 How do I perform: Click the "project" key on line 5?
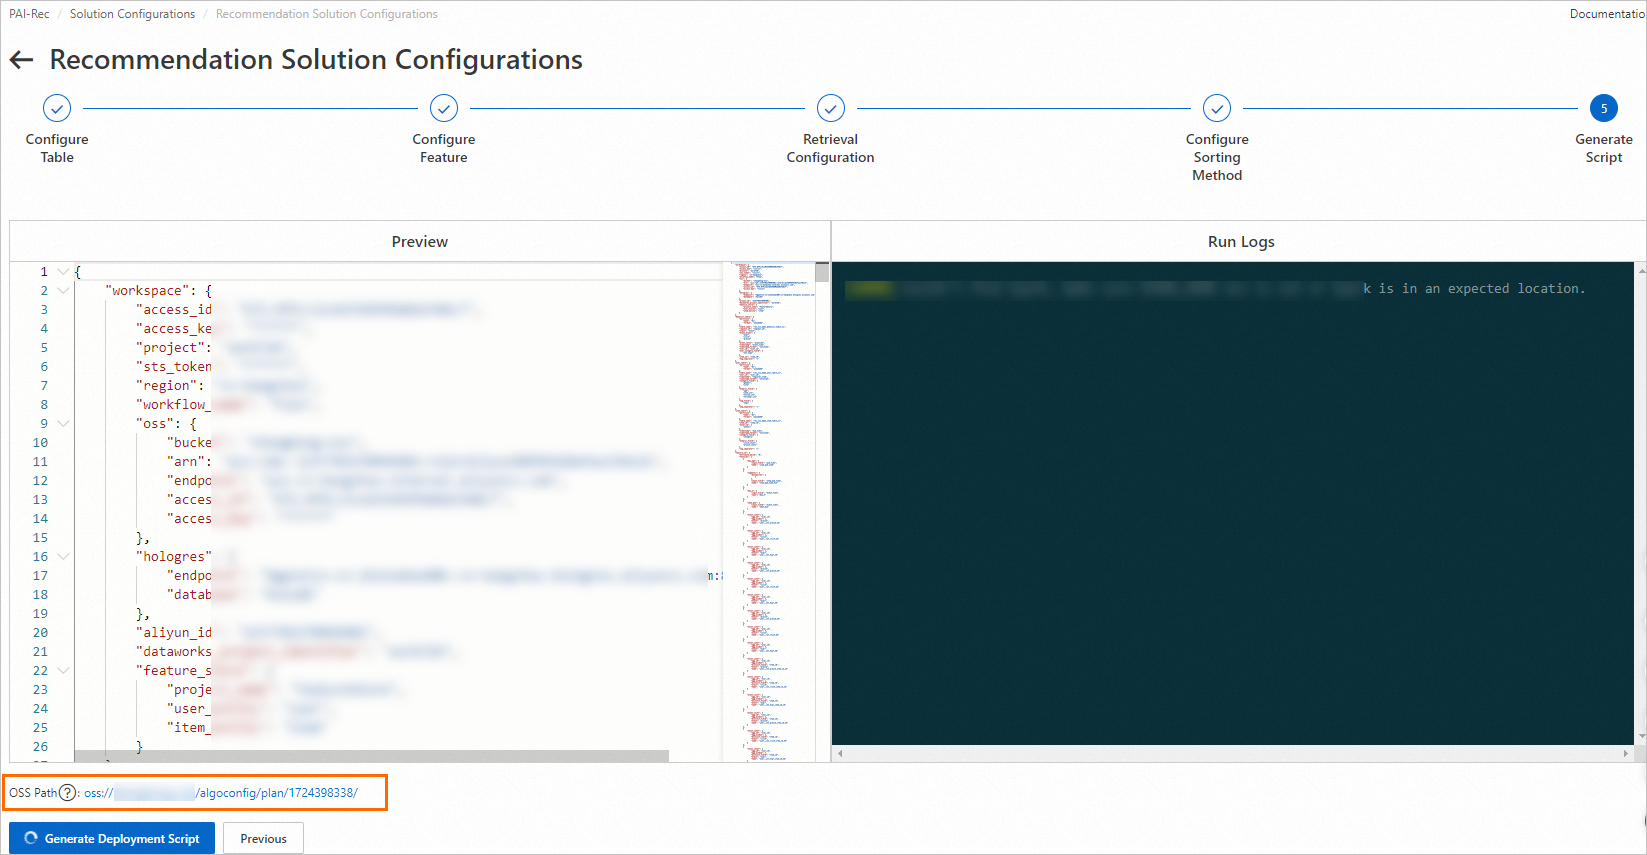point(170,348)
